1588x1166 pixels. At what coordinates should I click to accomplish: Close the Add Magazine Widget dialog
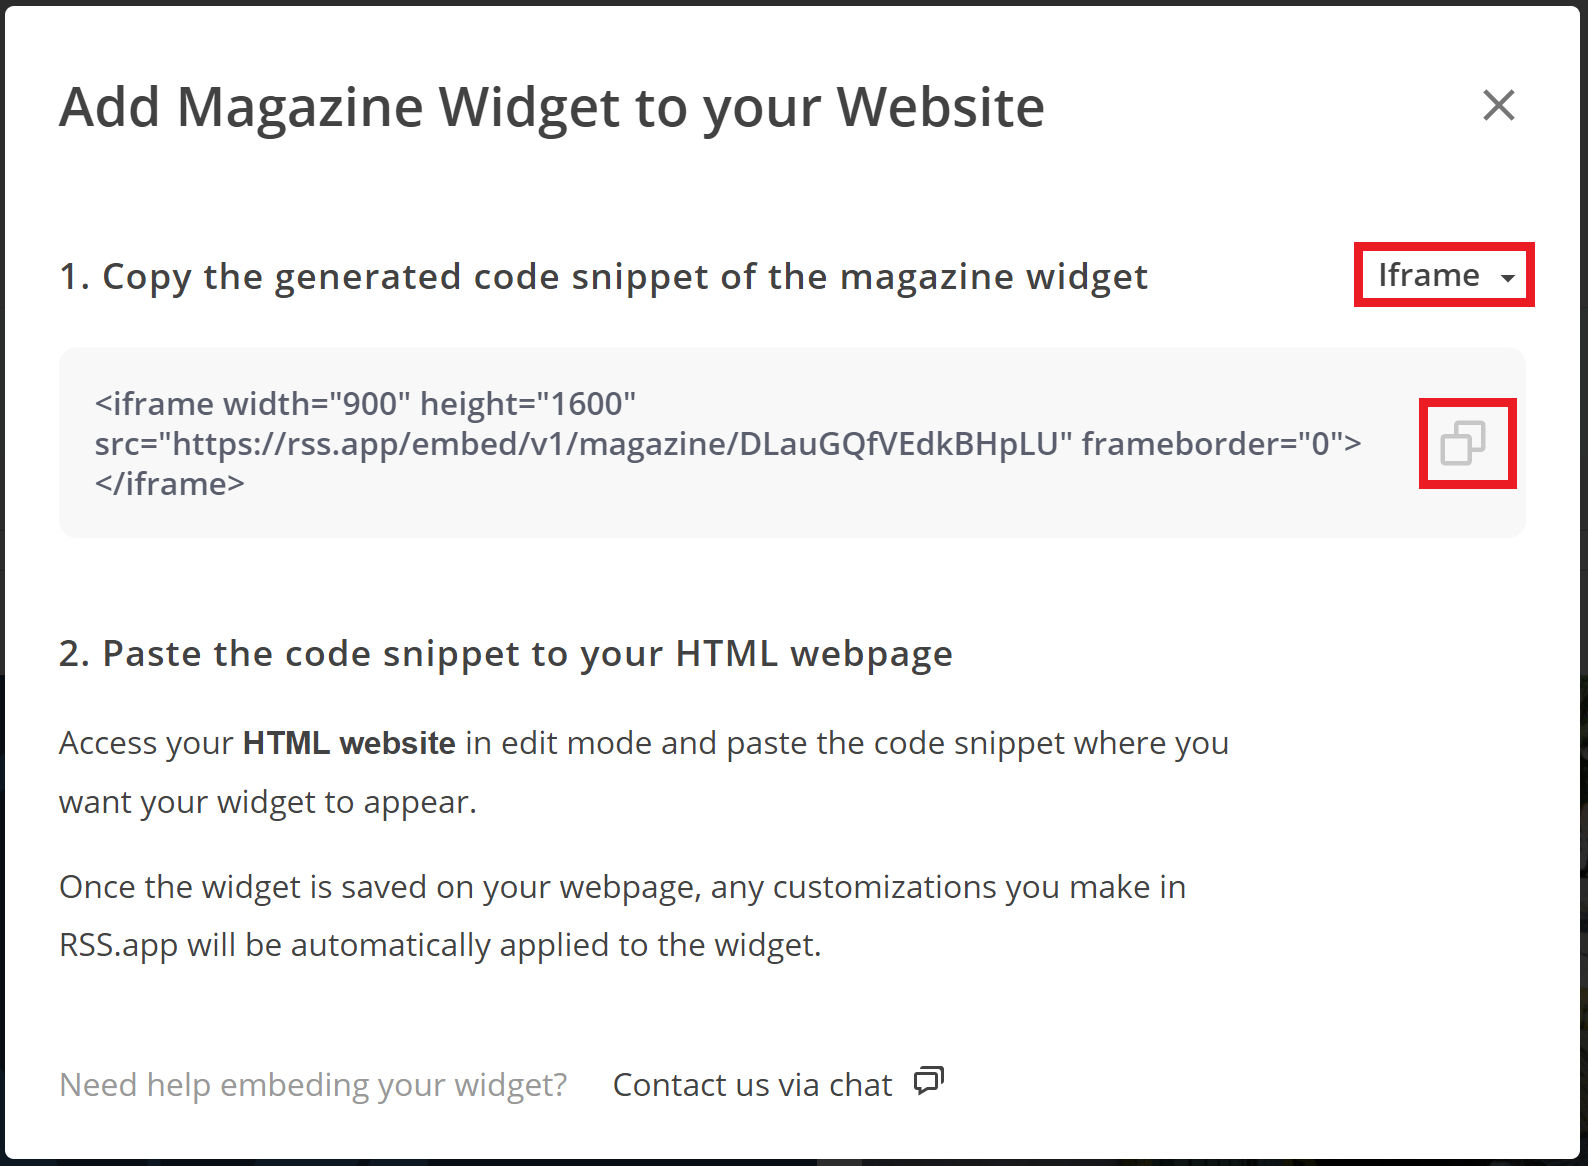[1498, 105]
